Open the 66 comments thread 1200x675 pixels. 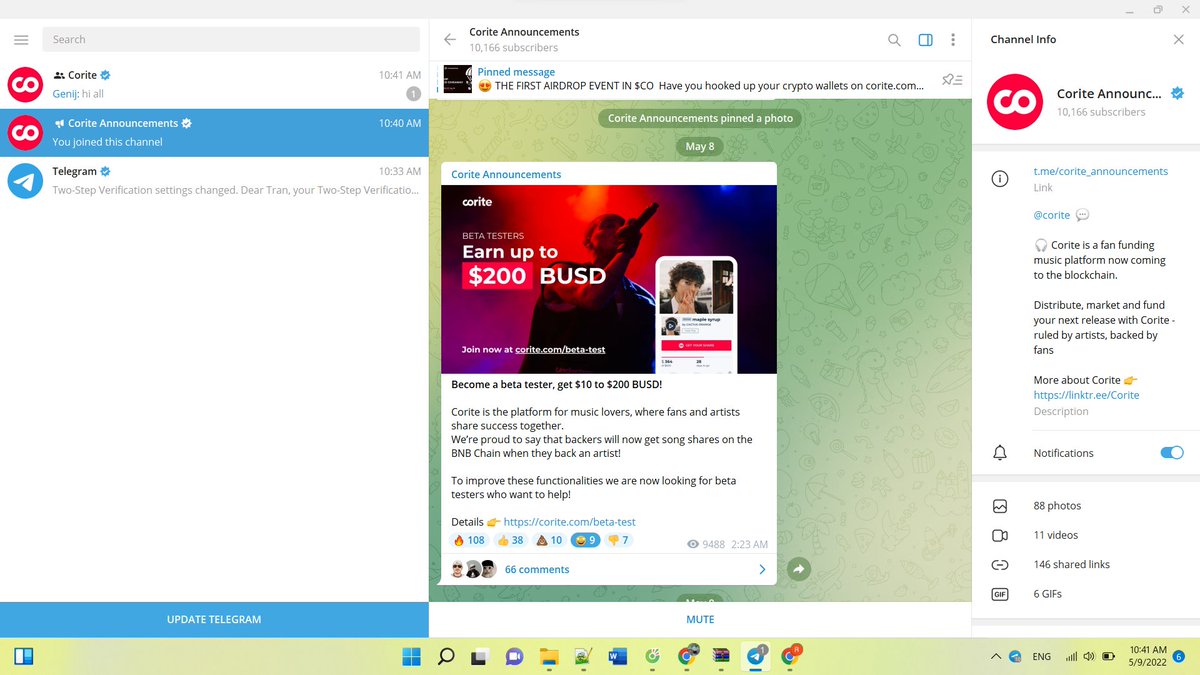click(609, 569)
